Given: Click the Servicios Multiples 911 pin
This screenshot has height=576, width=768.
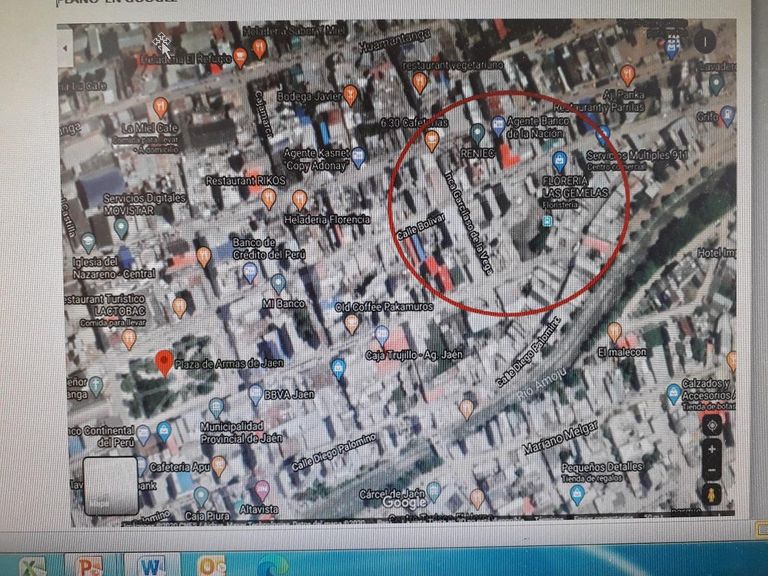Looking at the screenshot, I should [603, 136].
